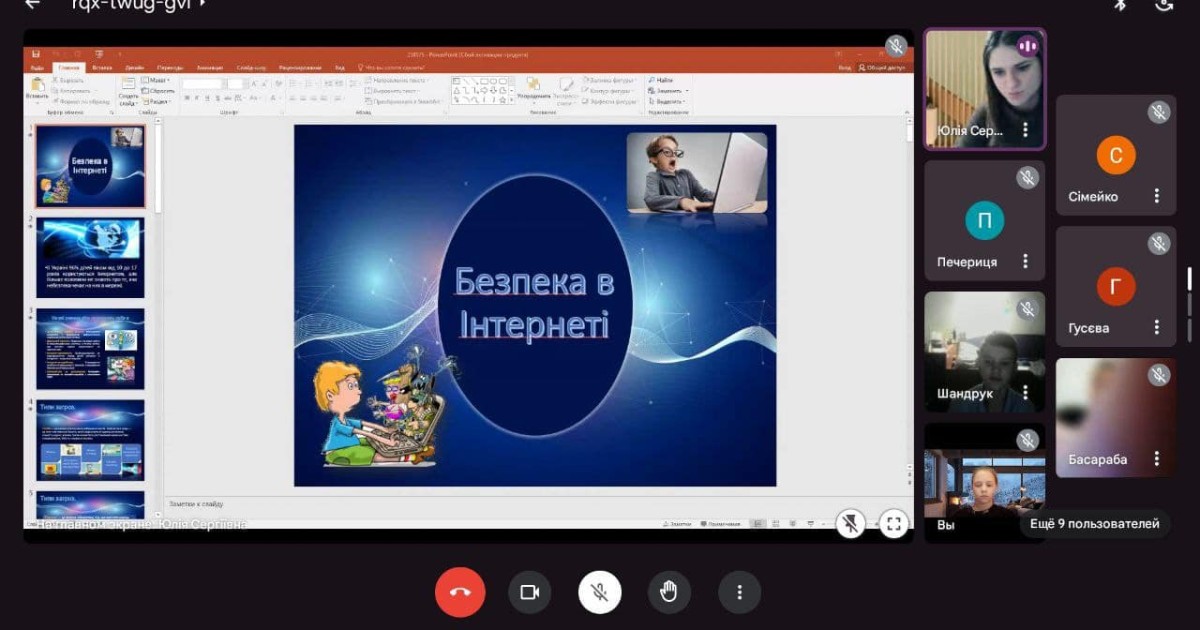The width and height of the screenshot is (1200, 630).
Task: Click the speaking indicator on Юлія Сер… tile
Action: pos(1028,46)
